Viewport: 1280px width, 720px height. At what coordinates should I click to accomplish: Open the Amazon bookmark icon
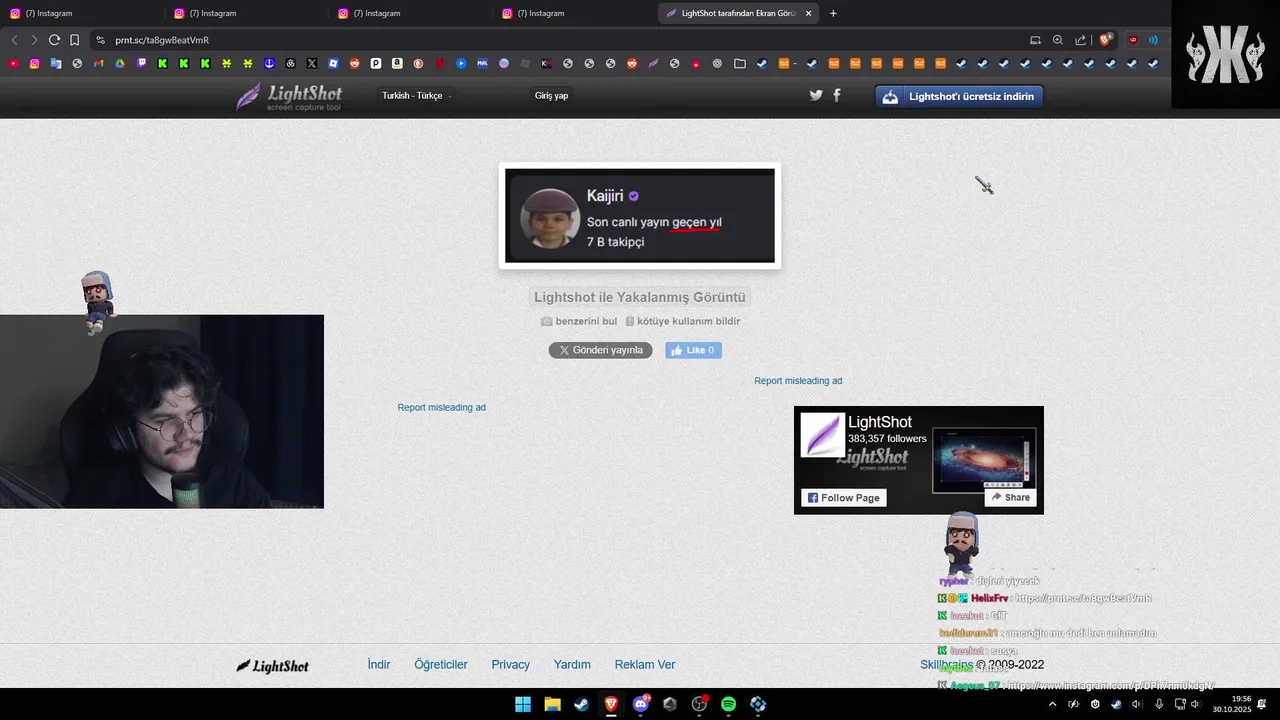coord(397,63)
